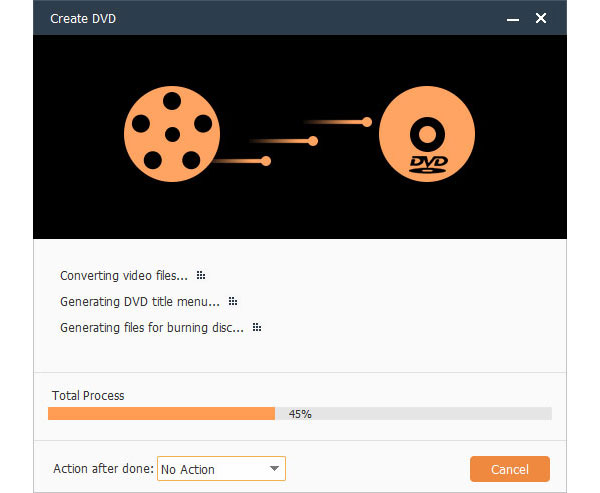Click the spinner beside Generating DVD title menu
600x493 pixels.
[233, 301]
